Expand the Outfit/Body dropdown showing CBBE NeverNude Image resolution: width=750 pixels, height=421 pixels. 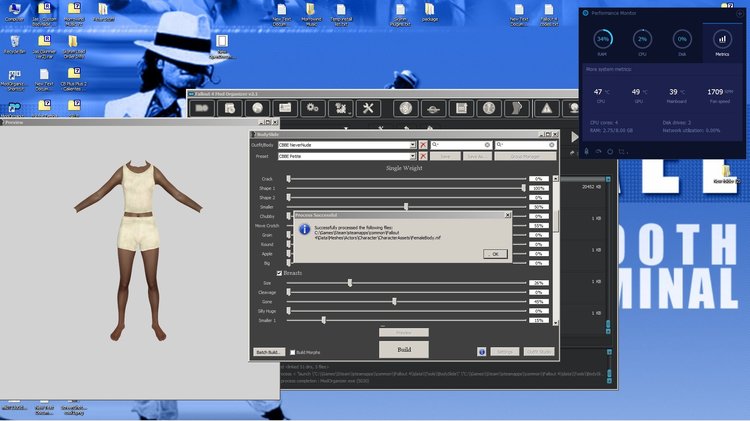pos(412,144)
